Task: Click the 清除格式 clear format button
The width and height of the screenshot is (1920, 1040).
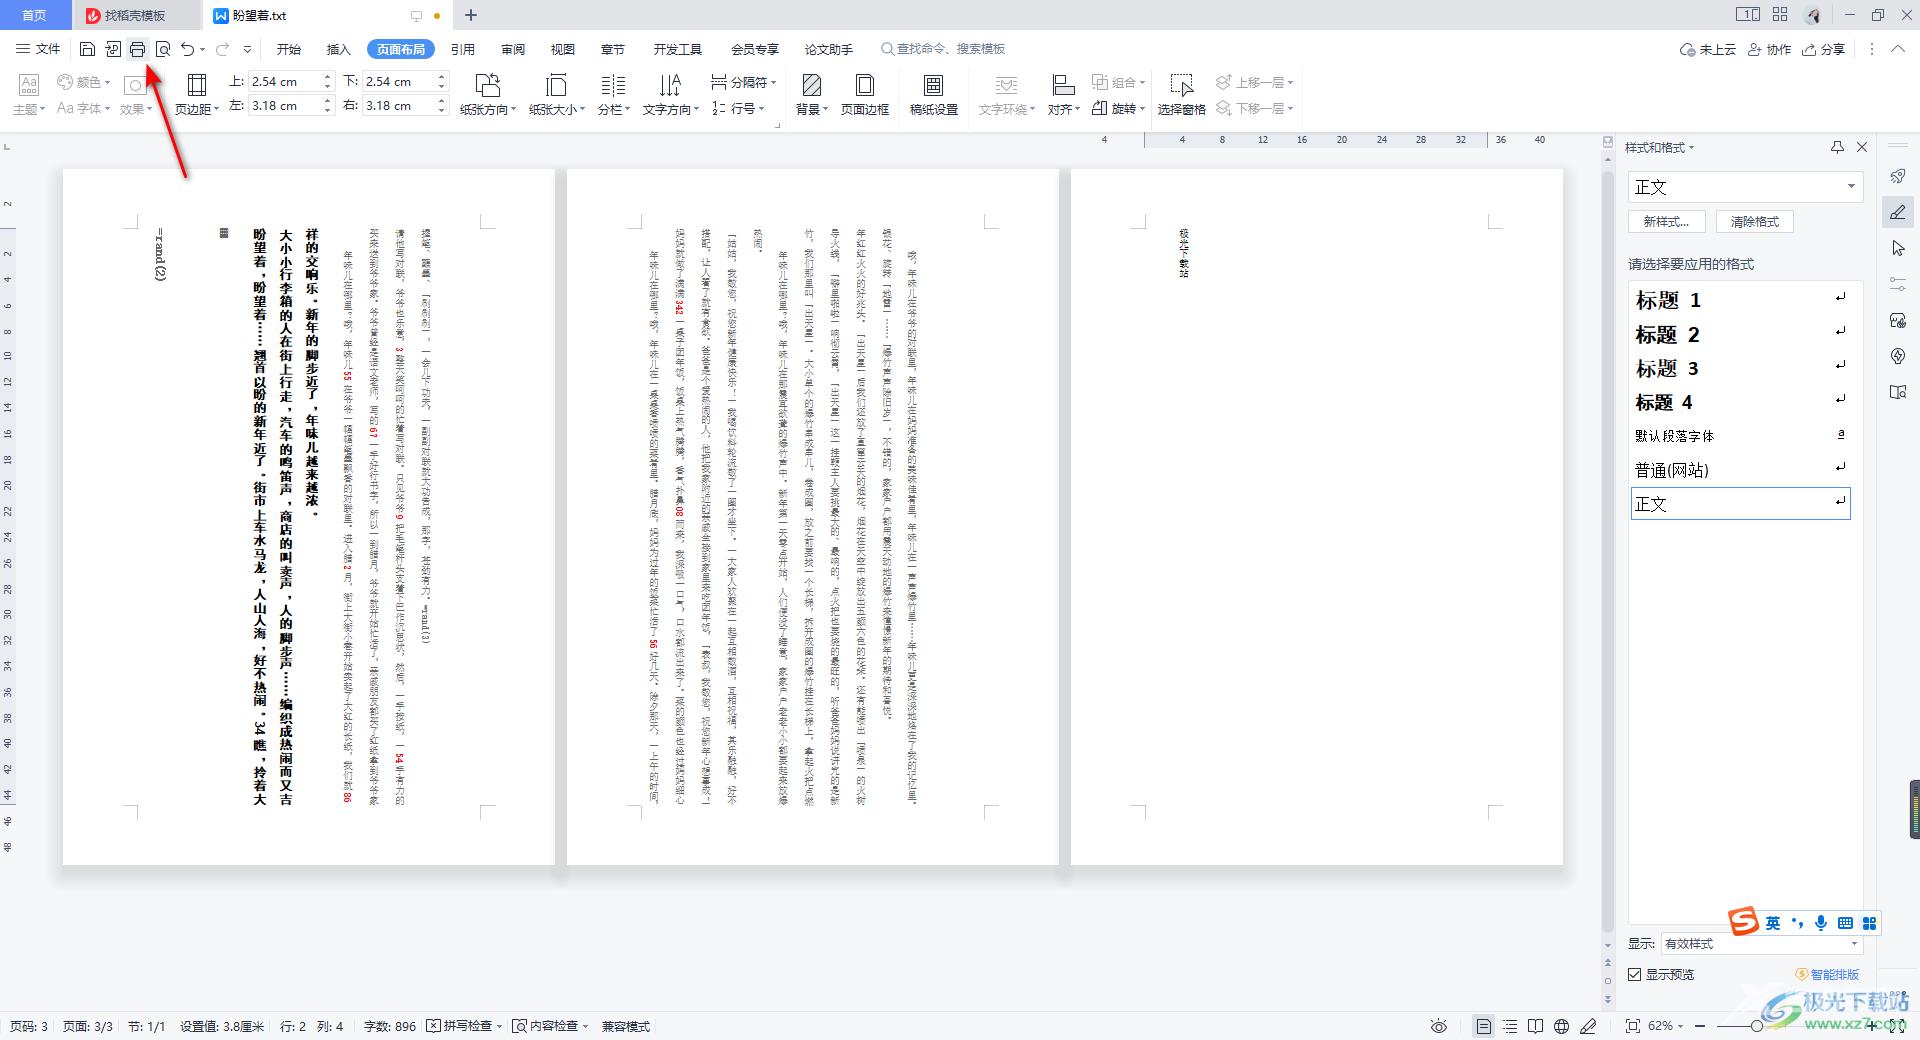Action: 1755,222
